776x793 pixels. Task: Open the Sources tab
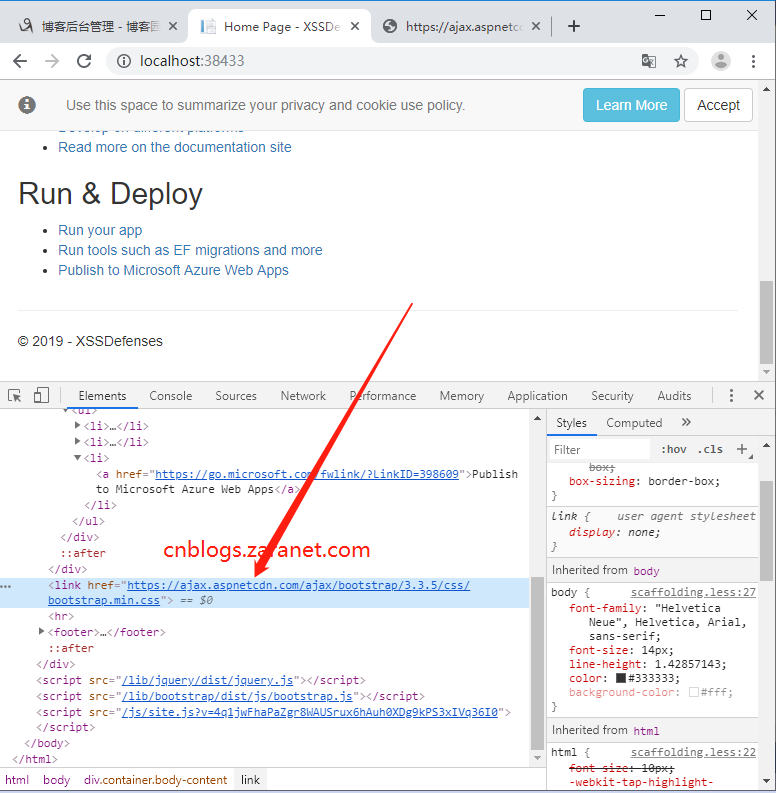pyautogui.click(x=236, y=396)
